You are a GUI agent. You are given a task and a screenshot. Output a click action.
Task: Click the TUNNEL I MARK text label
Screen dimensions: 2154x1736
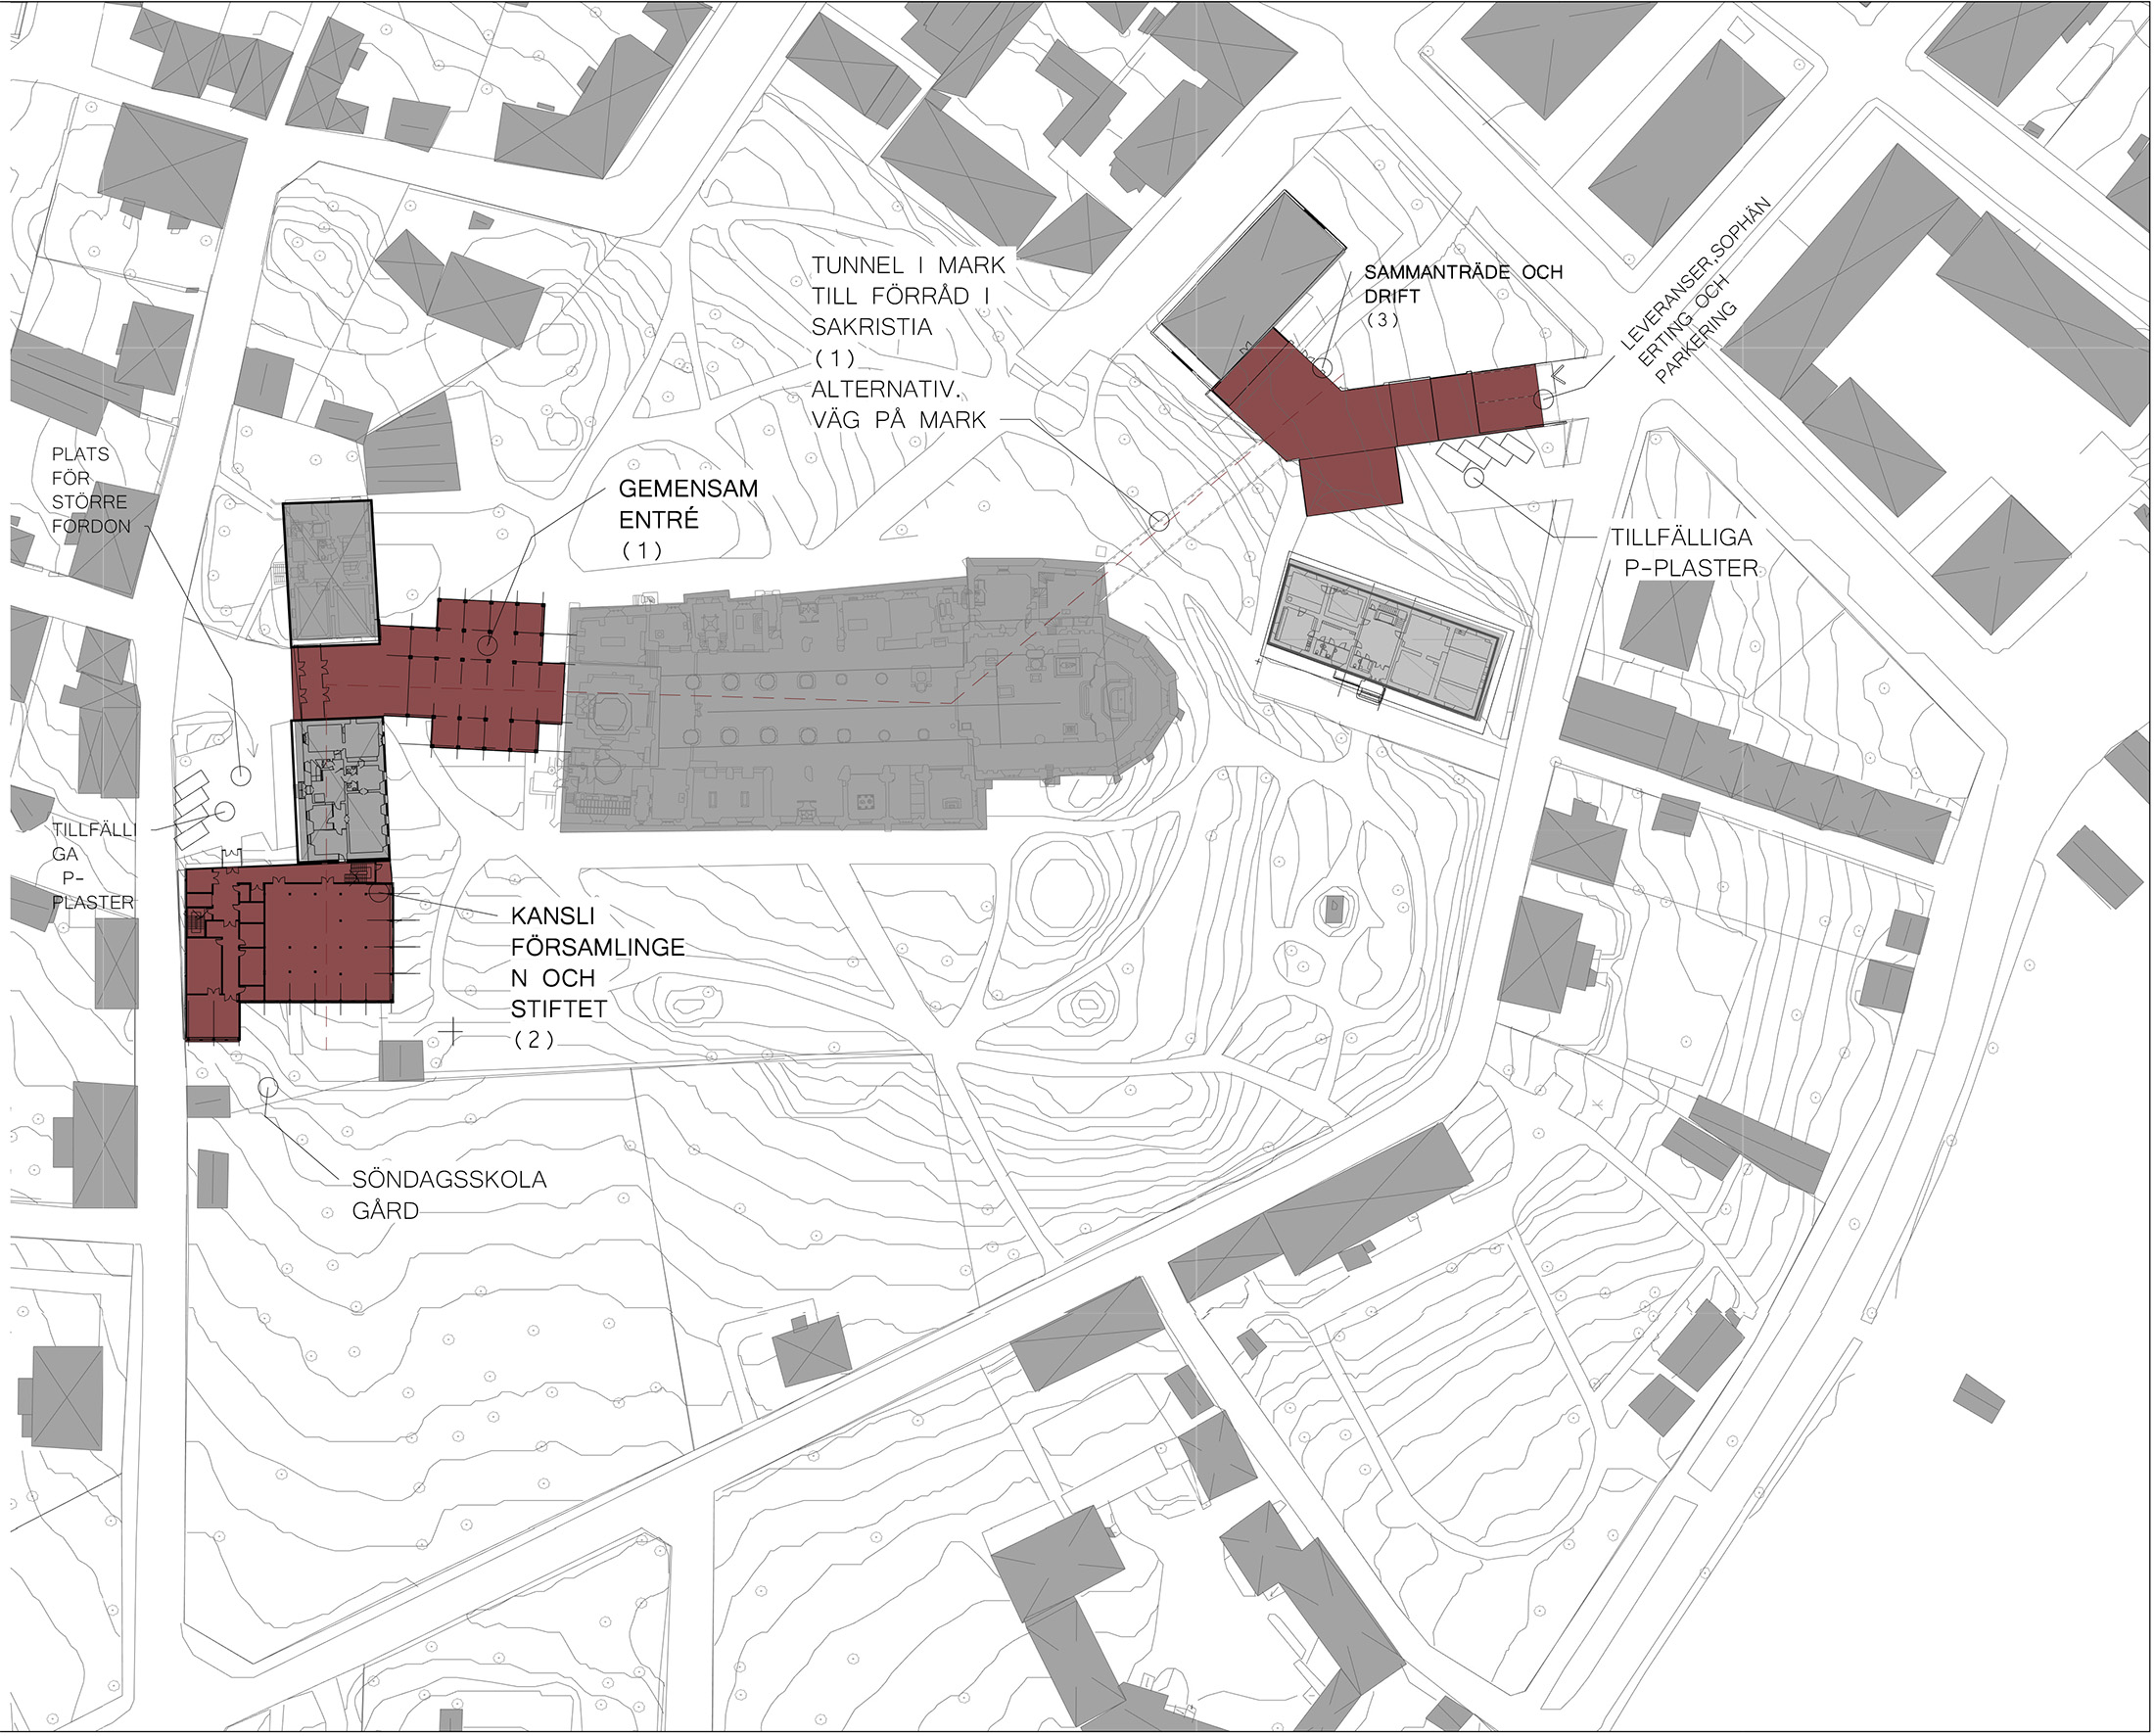[x=907, y=266]
